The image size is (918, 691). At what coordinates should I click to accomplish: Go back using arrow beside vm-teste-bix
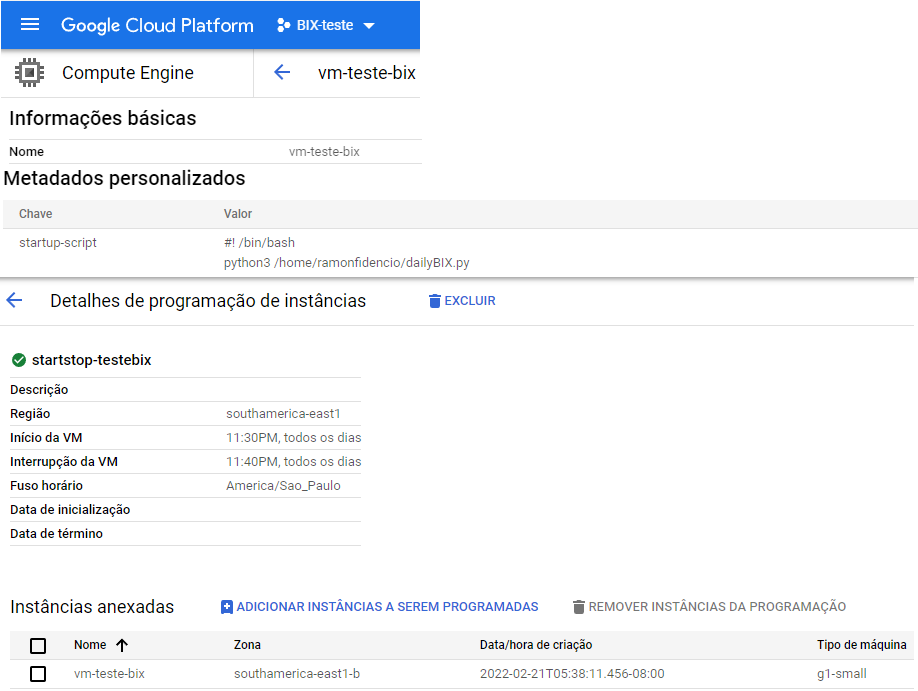282,72
